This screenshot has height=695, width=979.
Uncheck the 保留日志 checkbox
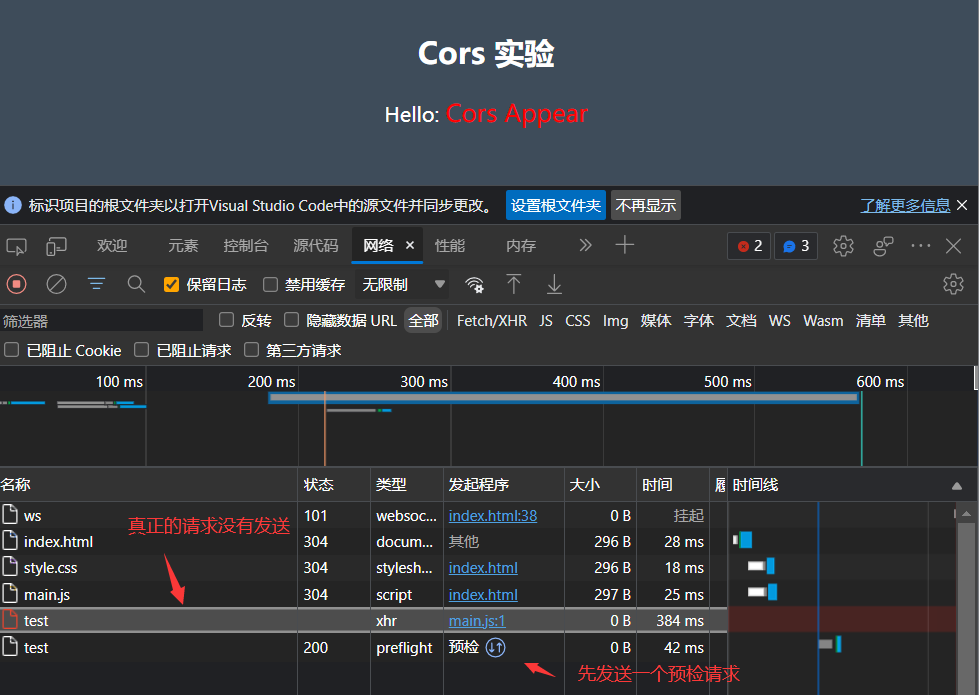tap(172, 285)
